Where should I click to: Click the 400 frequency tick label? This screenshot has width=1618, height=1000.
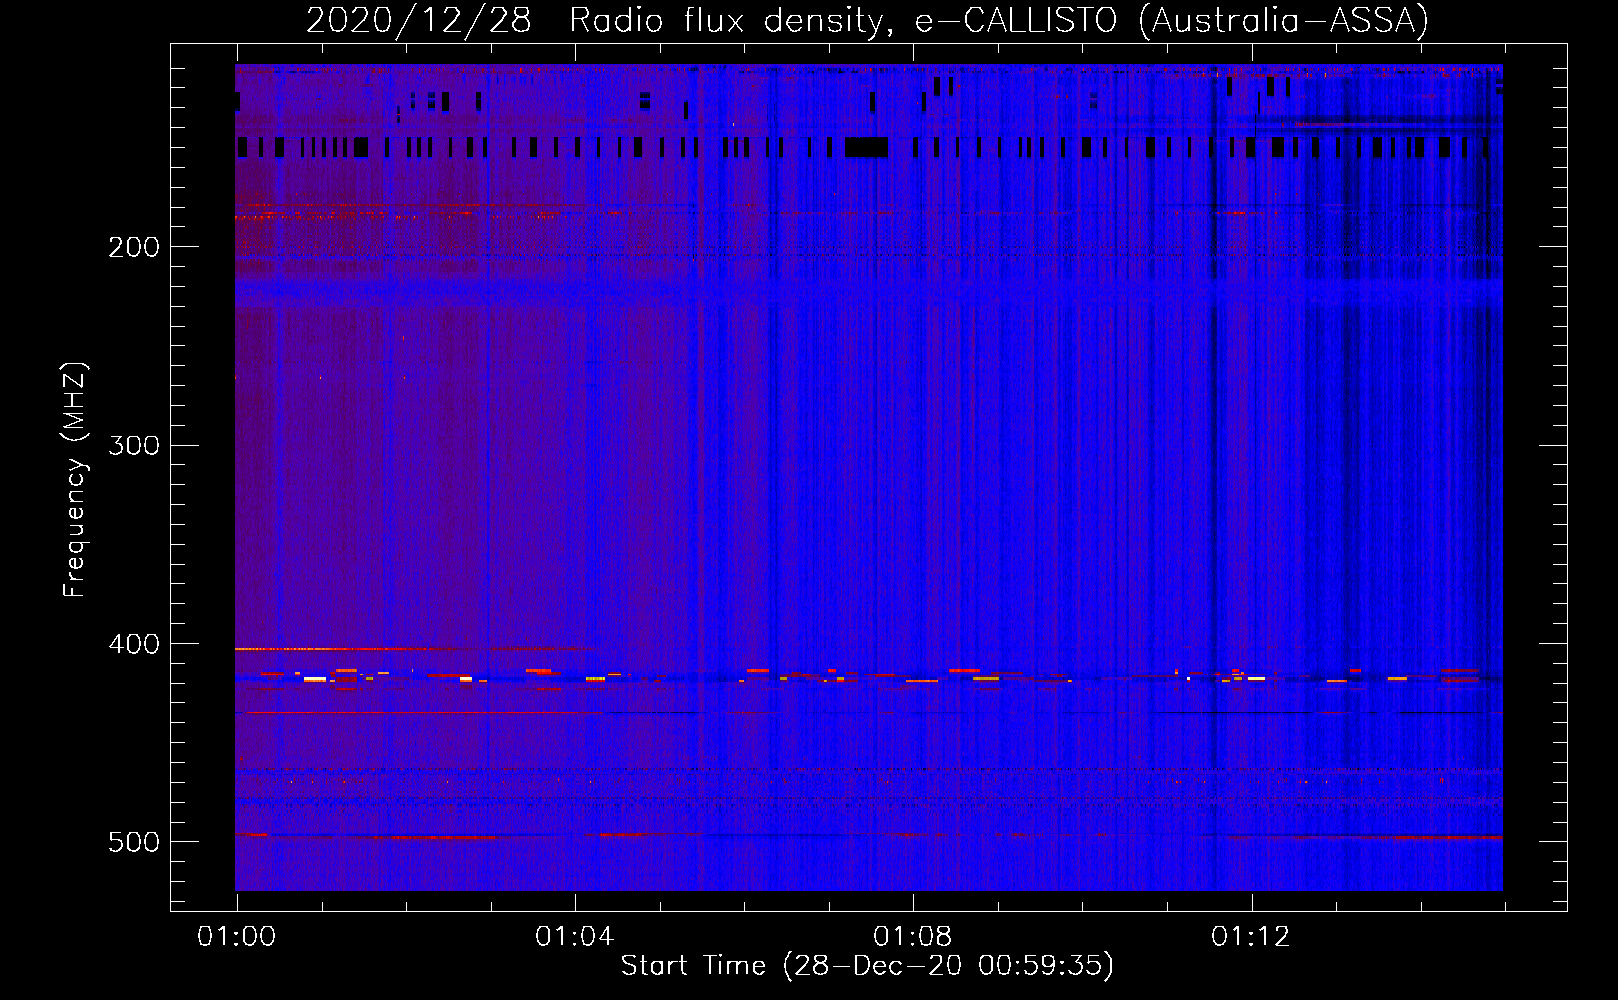click(x=134, y=644)
